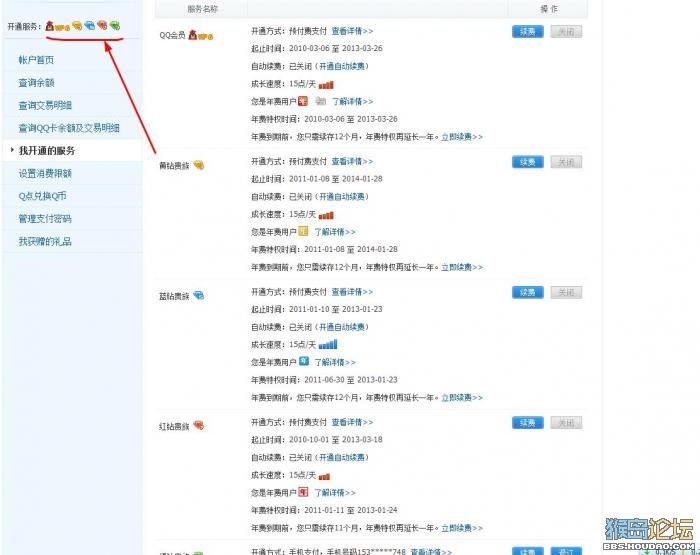700x555 pixels.
Task: Open 我获赠的礼品 in the sidebar
Action: point(45,242)
